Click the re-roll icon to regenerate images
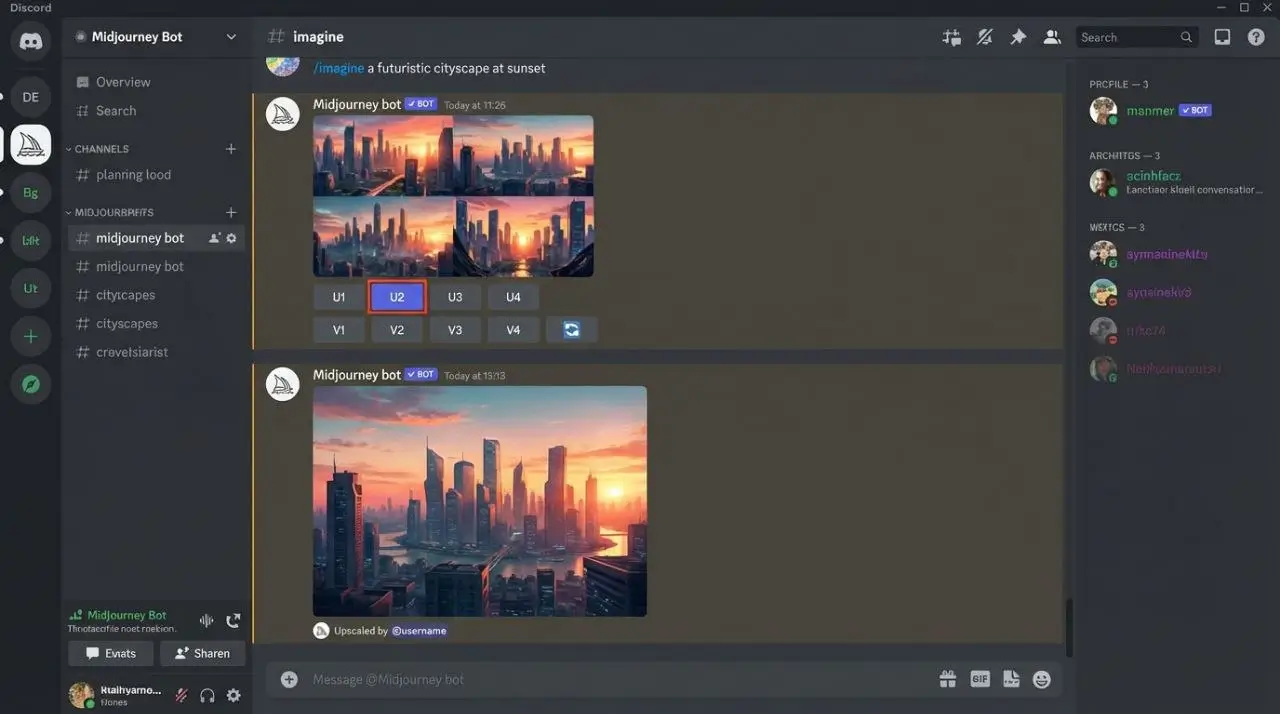This screenshot has width=1280, height=714. (571, 329)
